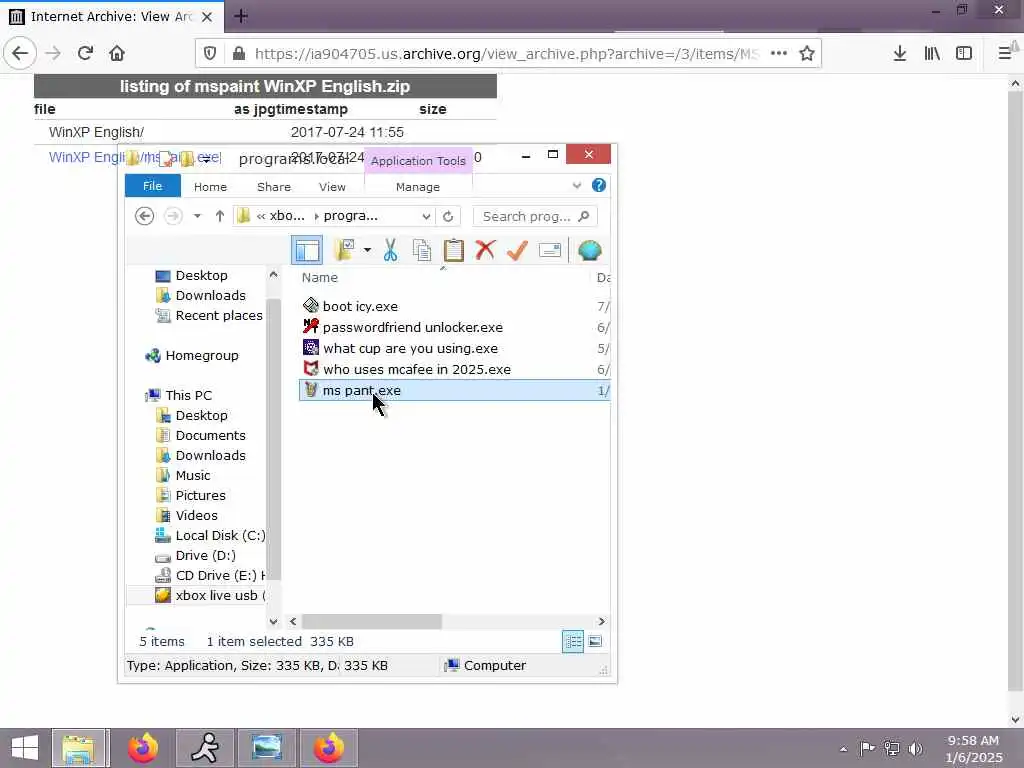
Task: Click the teal shell globe icon
Action: tap(589, 250)
